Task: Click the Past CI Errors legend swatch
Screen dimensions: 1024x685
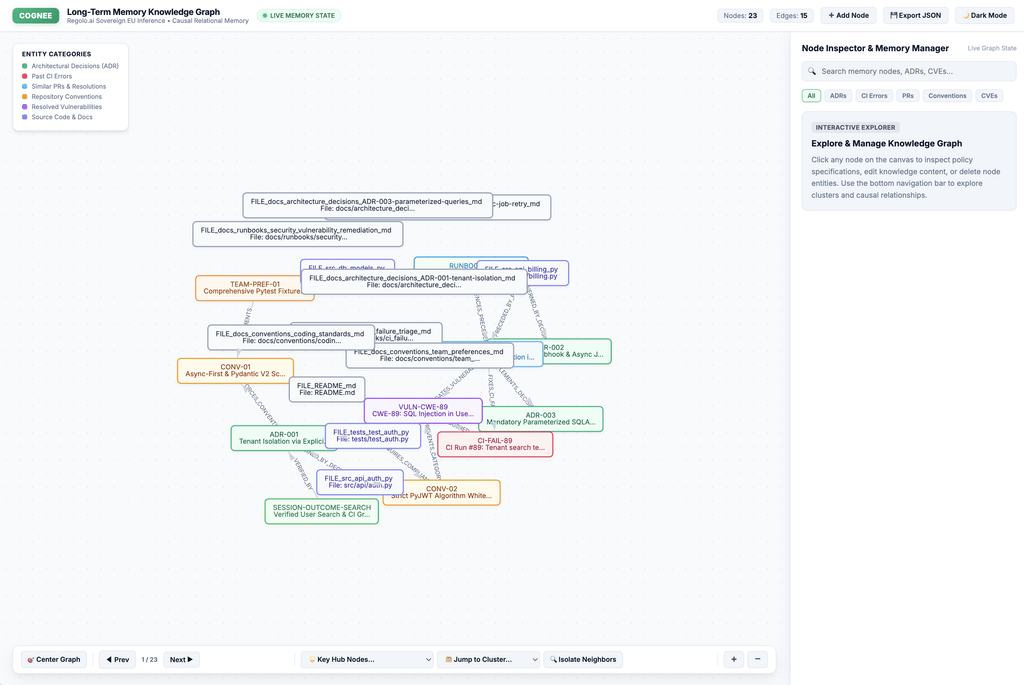Action: click(25, 76)
